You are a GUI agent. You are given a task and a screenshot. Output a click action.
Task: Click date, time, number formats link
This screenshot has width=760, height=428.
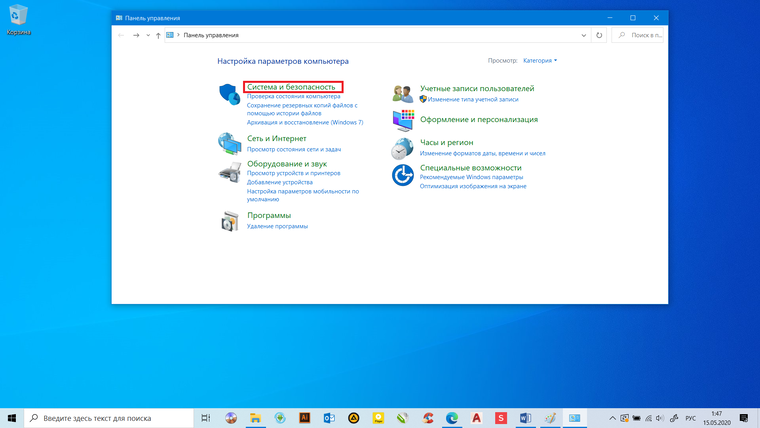point(482,153)
